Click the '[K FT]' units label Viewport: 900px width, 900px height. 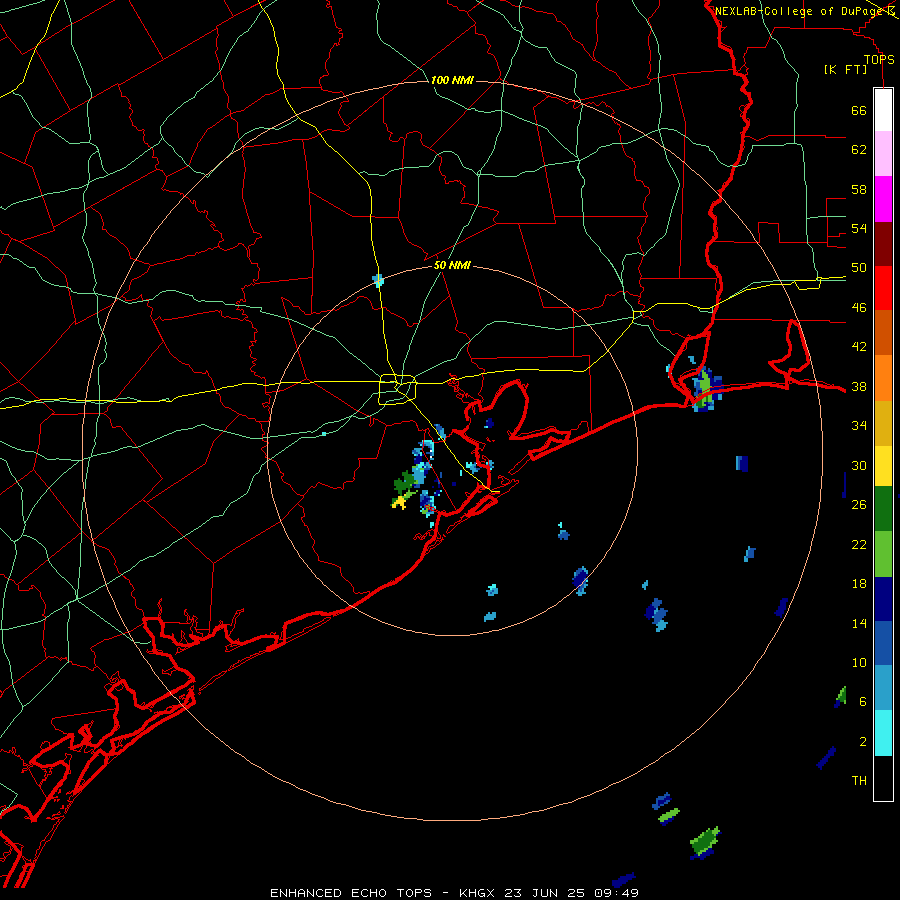[x=846, y=69]
